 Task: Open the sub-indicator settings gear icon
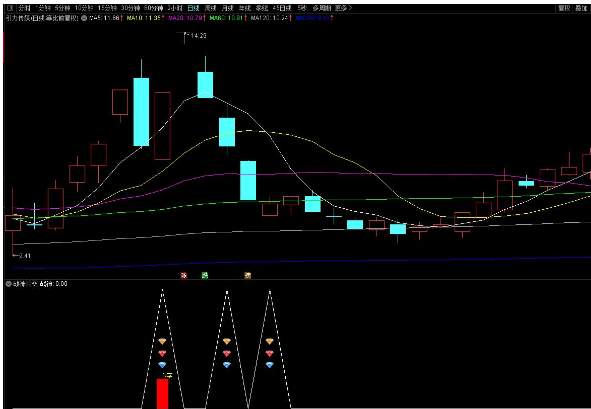point(8,284)
